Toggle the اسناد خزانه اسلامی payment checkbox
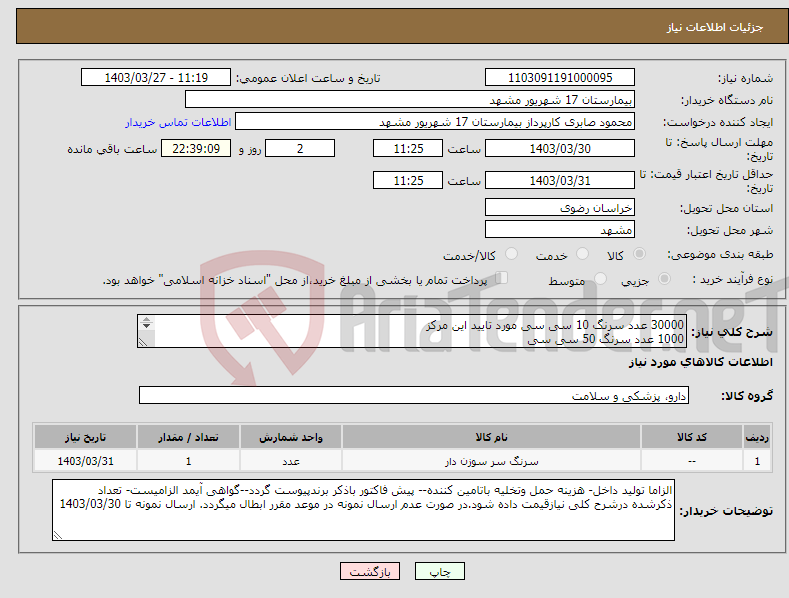 (502, 278)
